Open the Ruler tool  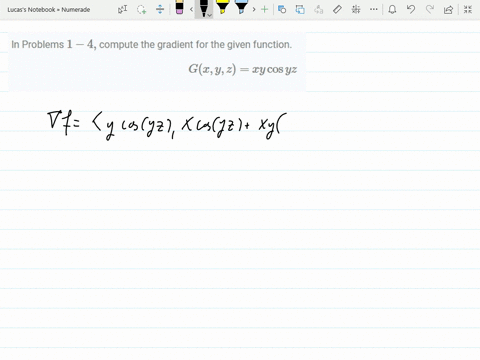337,9
